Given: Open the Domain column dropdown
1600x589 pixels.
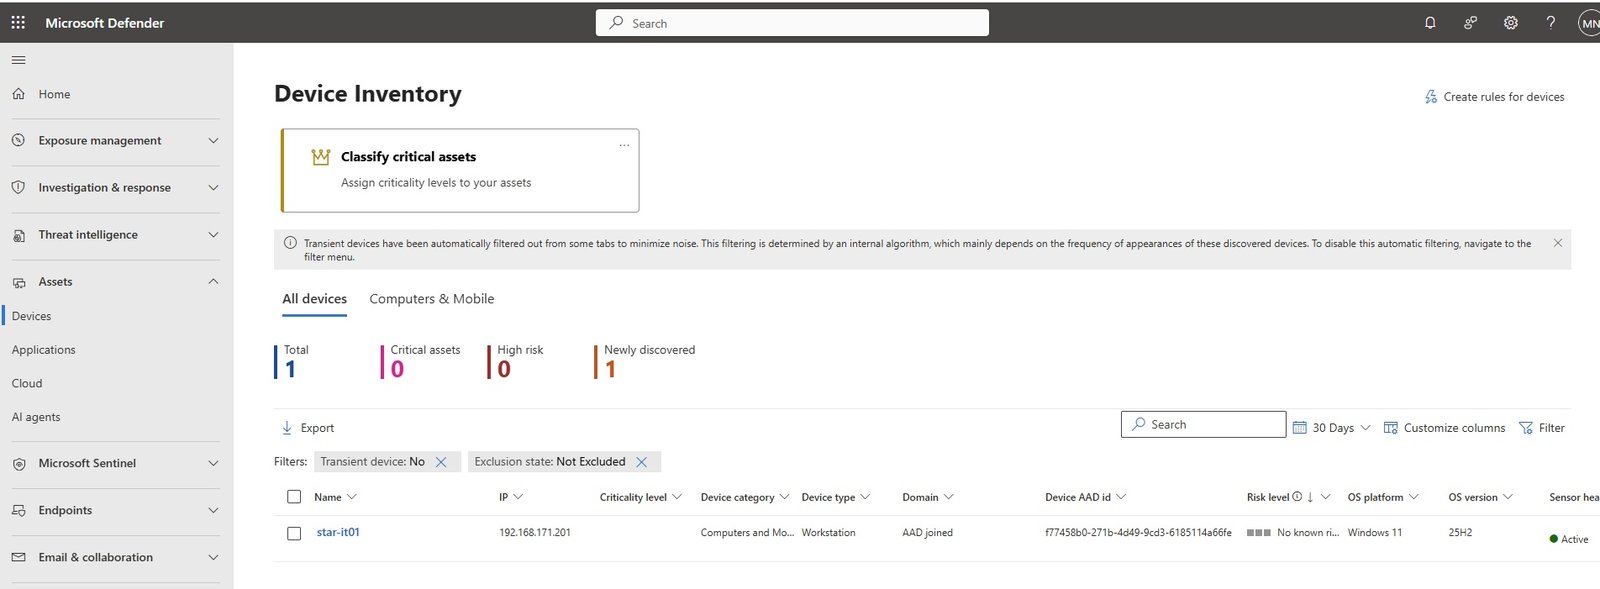Looking at the screenshot, I should pyautogui.click(x=949, y=497).
